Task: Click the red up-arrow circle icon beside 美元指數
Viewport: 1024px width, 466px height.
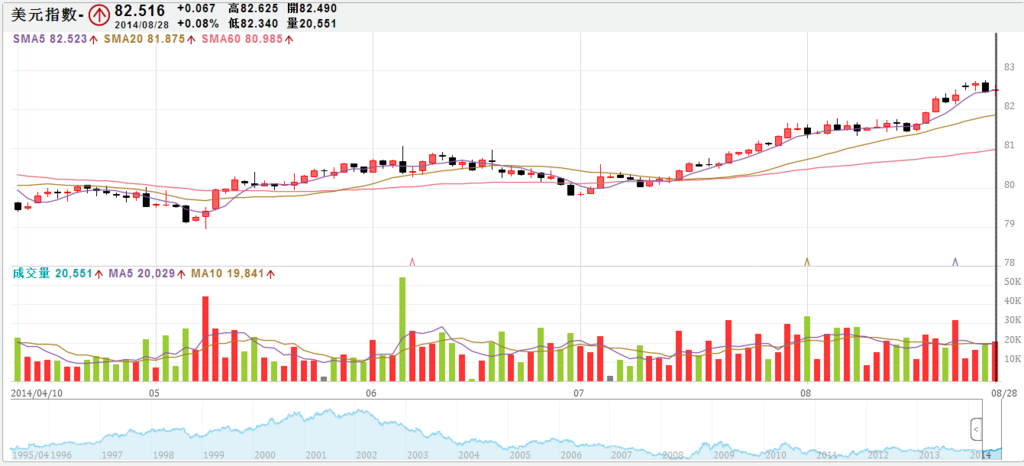Action: (99, 14)
